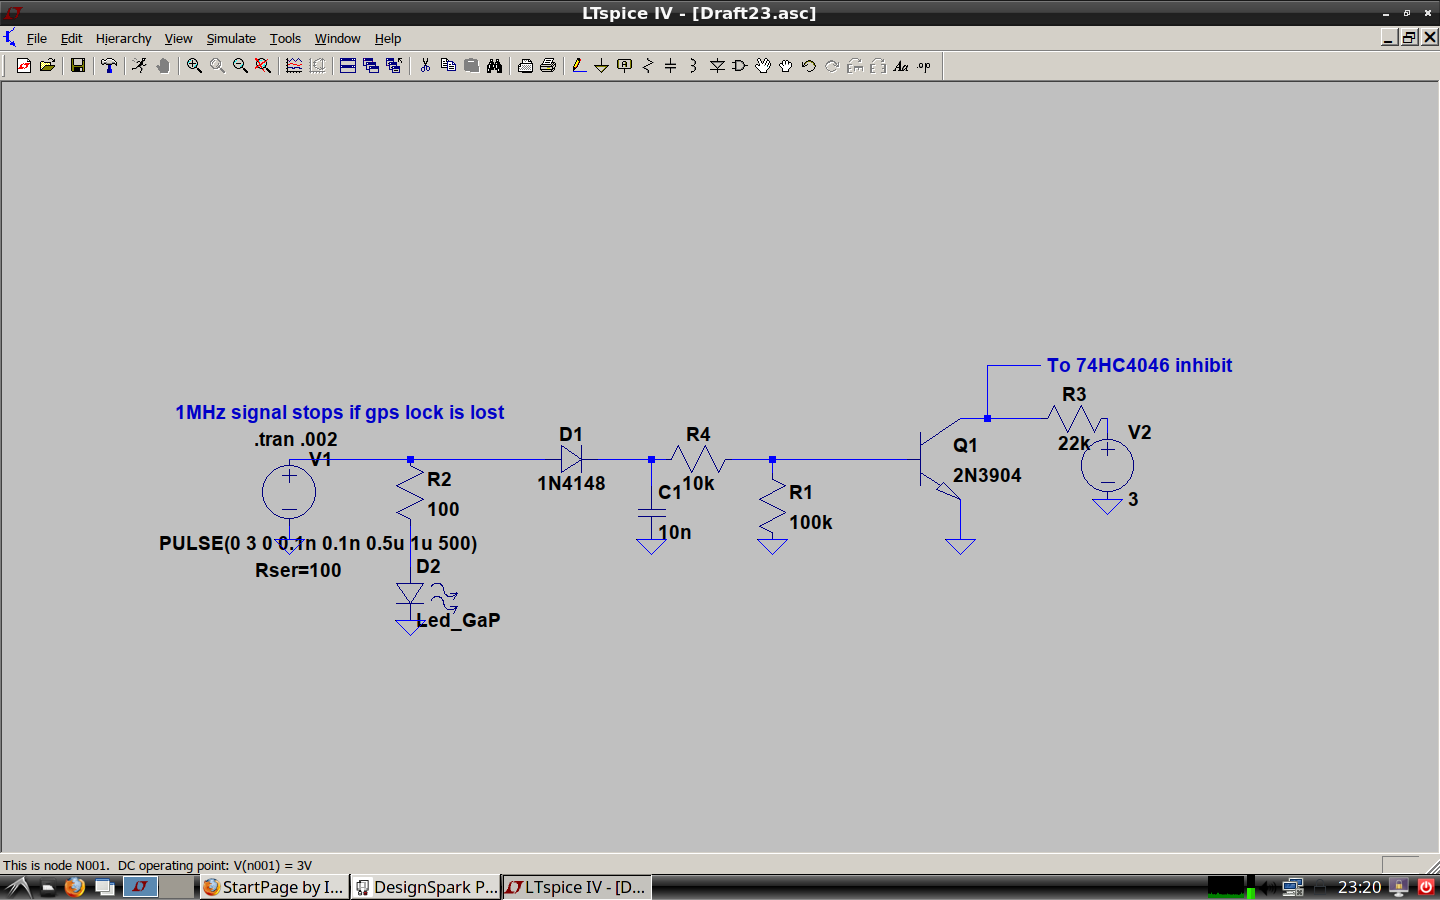Select the Copy tool icon
The image size is (1440, 900).
coord(448,66)
